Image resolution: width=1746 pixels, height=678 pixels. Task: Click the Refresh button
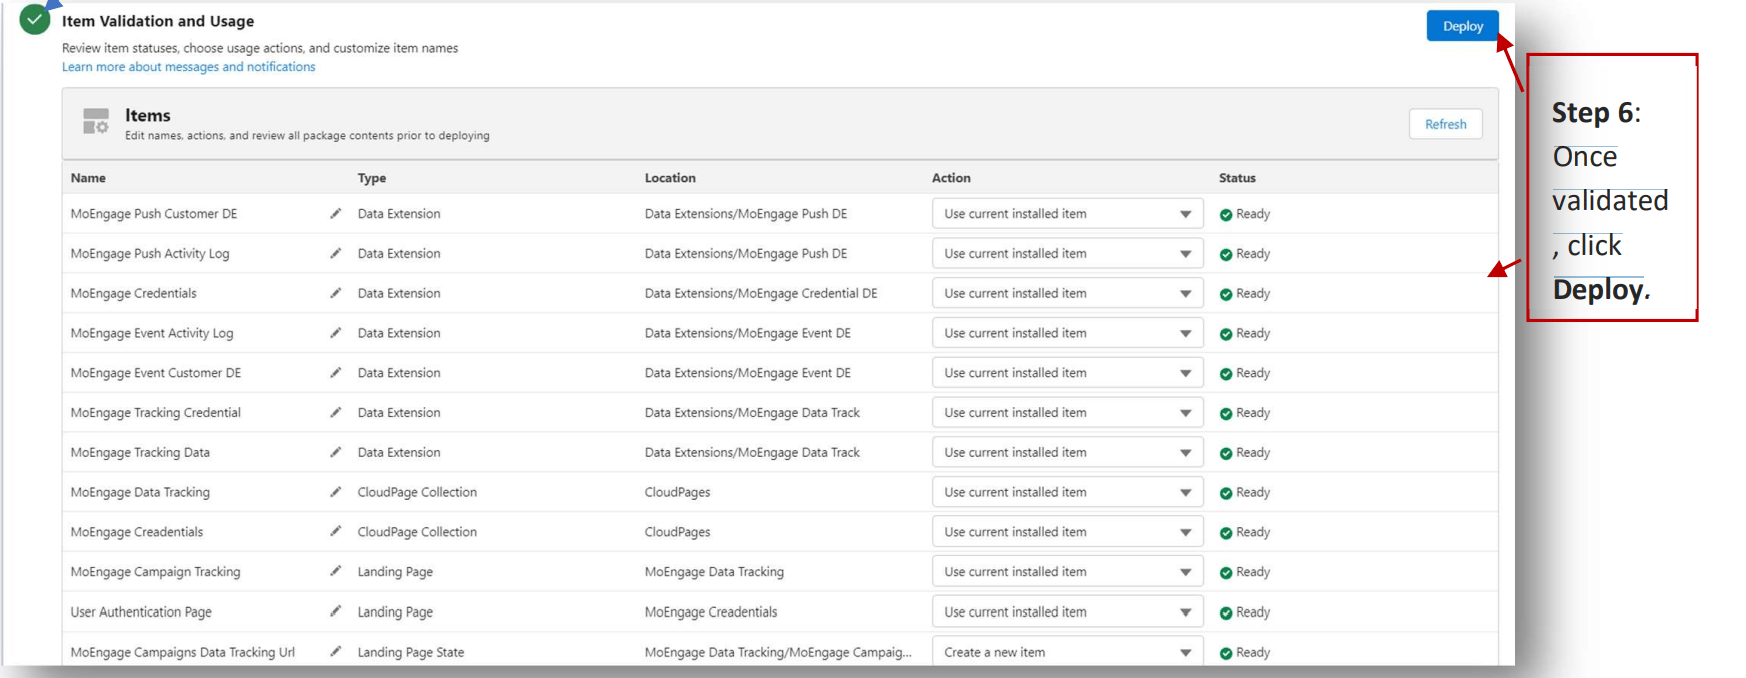(1445, 124)
